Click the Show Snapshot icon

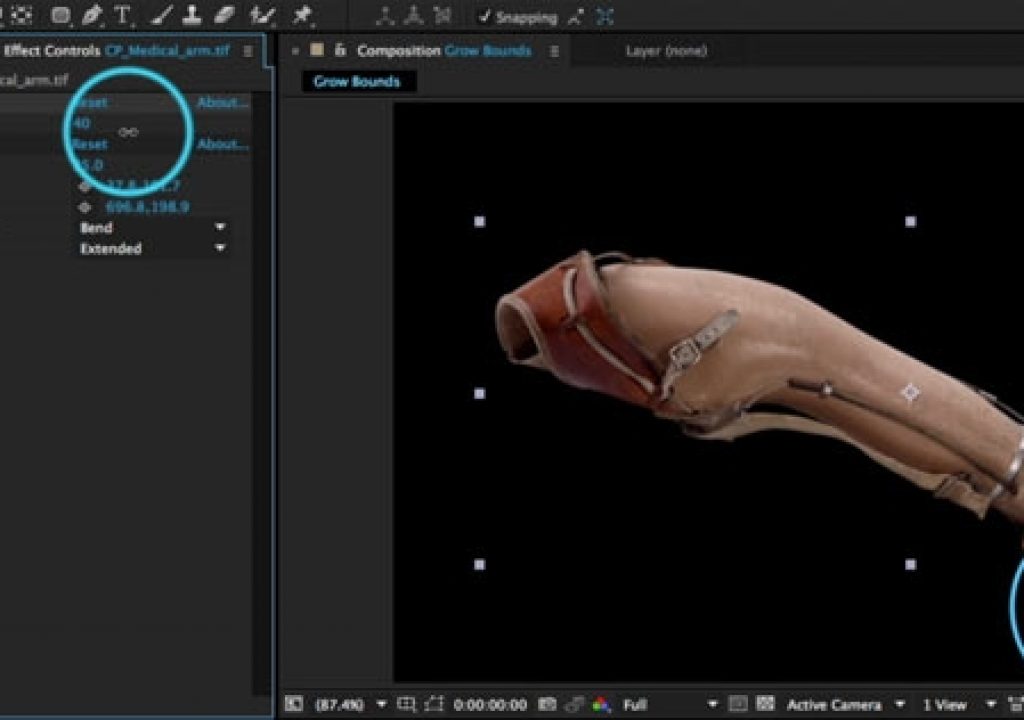pos(574,704)
